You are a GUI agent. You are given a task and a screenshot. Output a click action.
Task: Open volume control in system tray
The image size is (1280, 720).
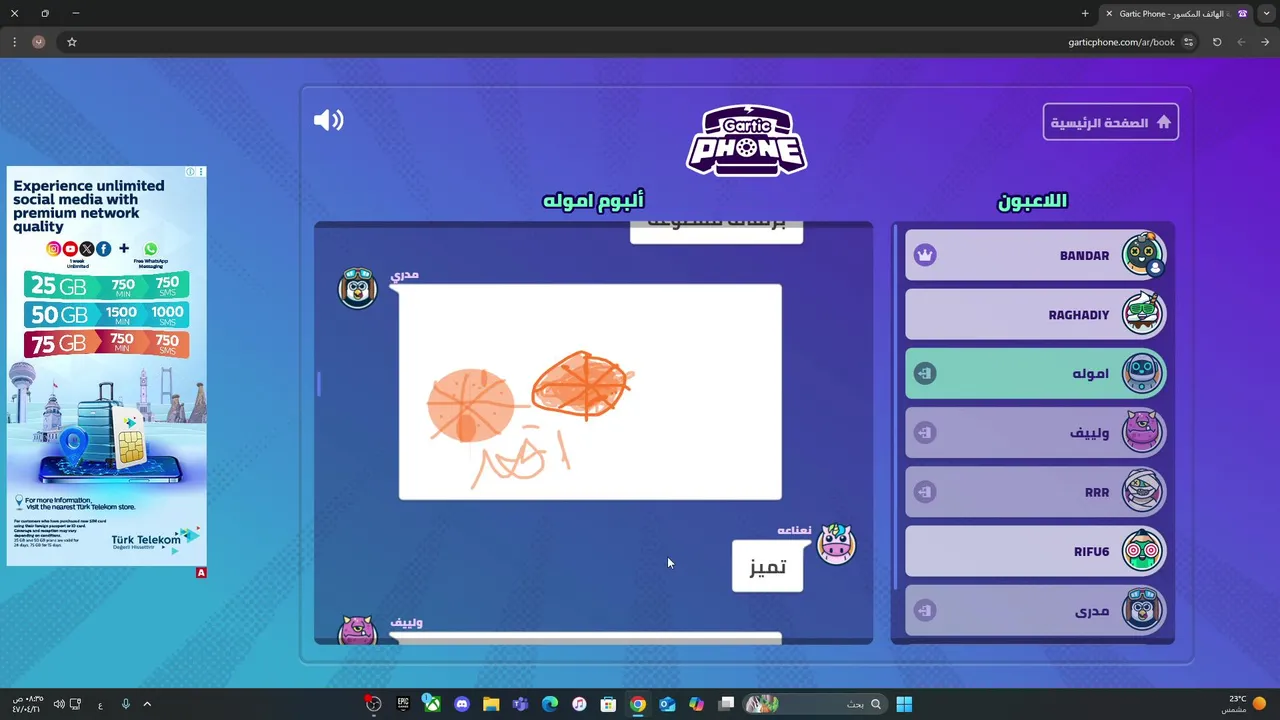coord(58,704)
